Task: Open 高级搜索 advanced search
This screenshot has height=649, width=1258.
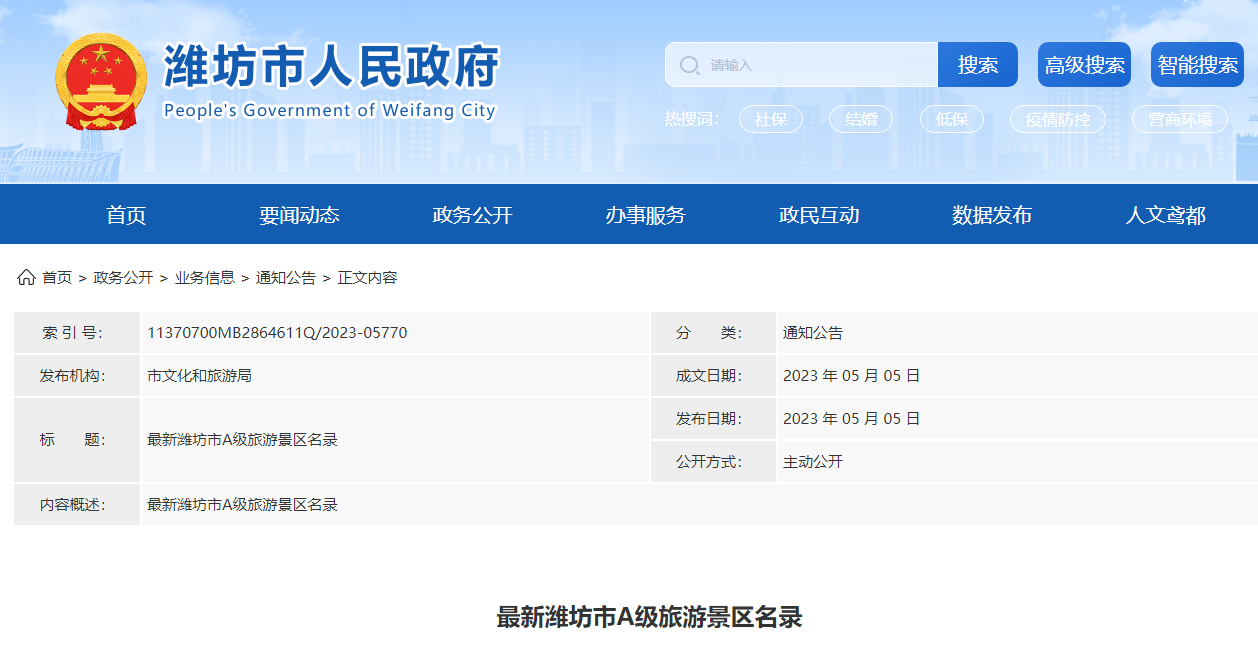Action: click(1084, 65)
